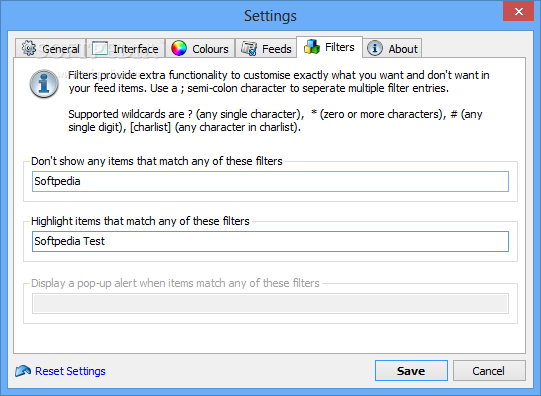Click the "Don't show" filter field containing Softpedia
Viewport: 541px width, 396px height.
coord(270,181)
